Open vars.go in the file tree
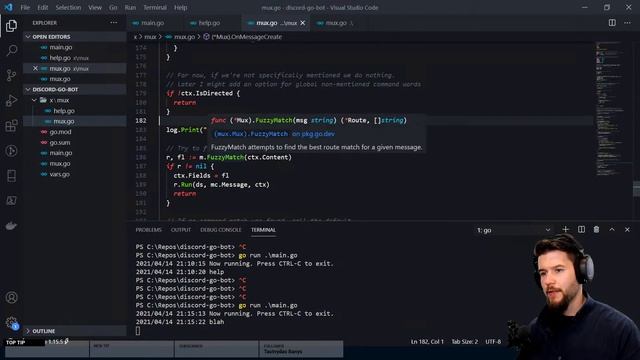Screen dimensions: 640x360 [75, 174]
